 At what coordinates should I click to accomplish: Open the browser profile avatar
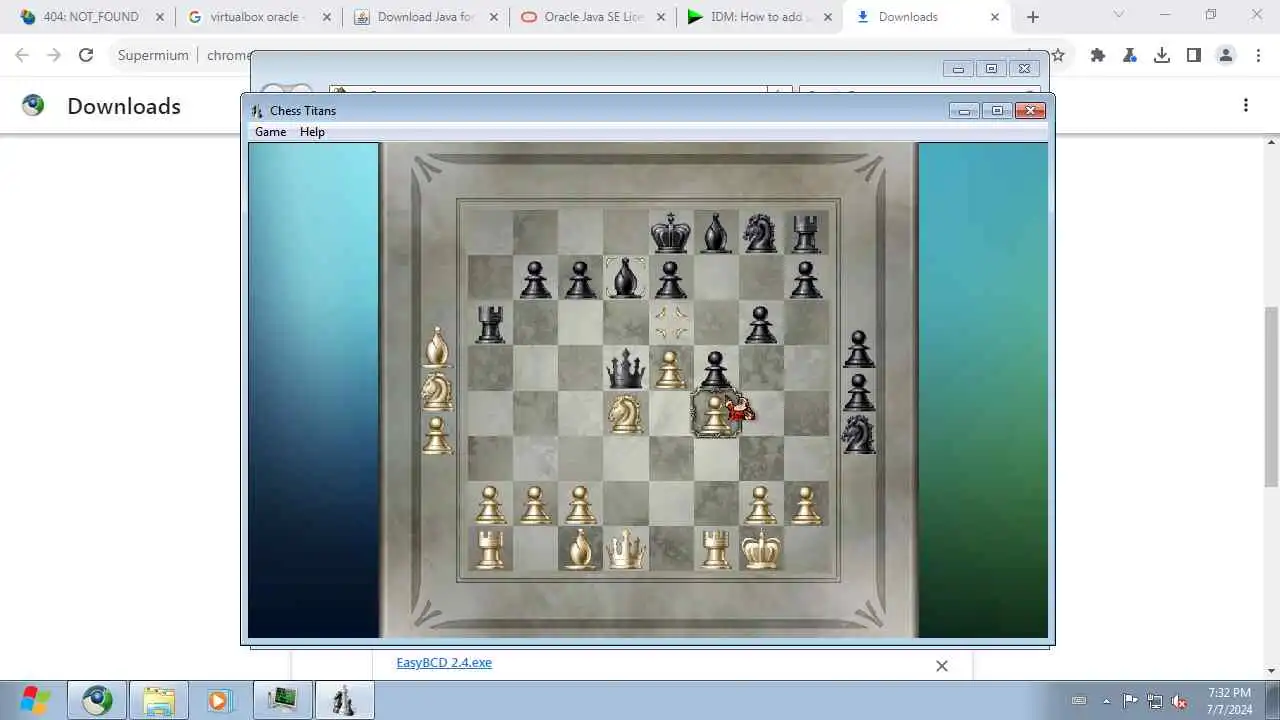pos(1226,56)
